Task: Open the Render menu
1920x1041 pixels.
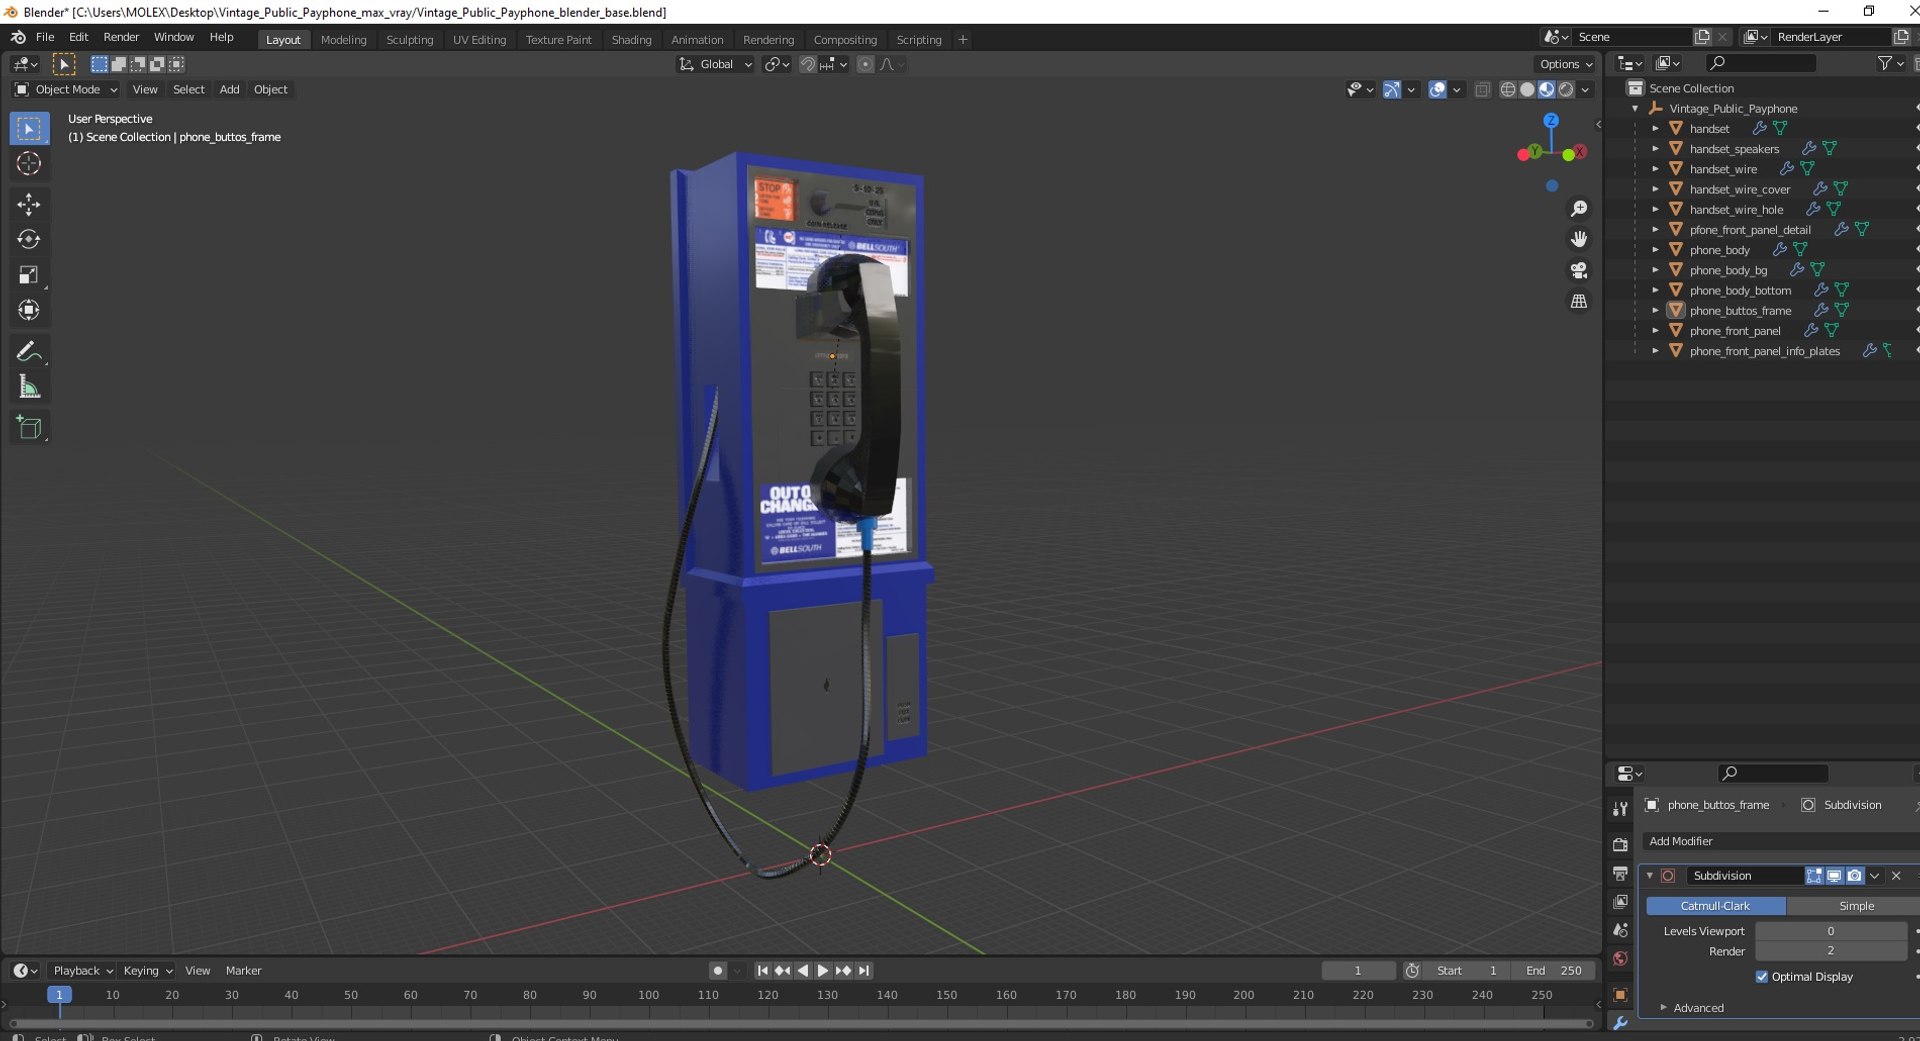Action: point(121,37)
